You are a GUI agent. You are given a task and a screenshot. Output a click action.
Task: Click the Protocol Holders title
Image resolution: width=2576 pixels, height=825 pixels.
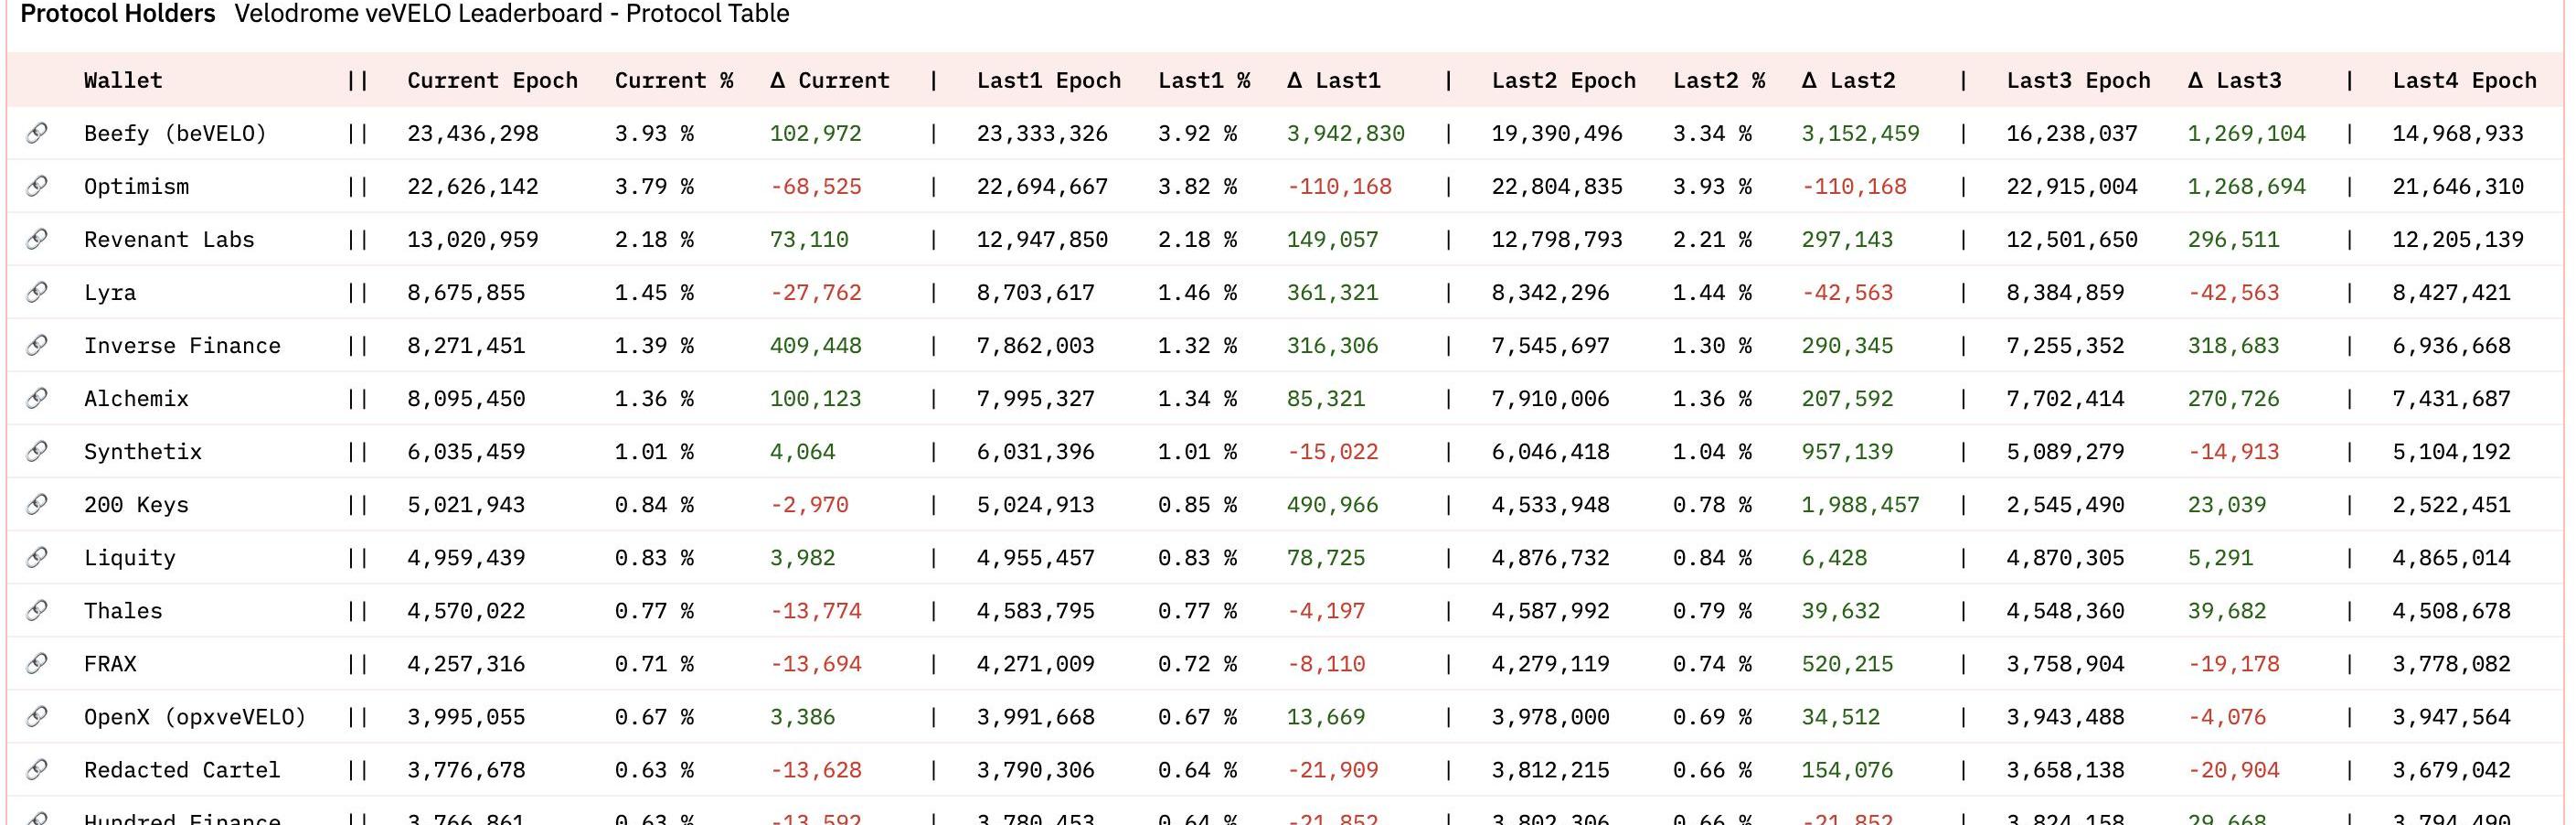(118, 14)
